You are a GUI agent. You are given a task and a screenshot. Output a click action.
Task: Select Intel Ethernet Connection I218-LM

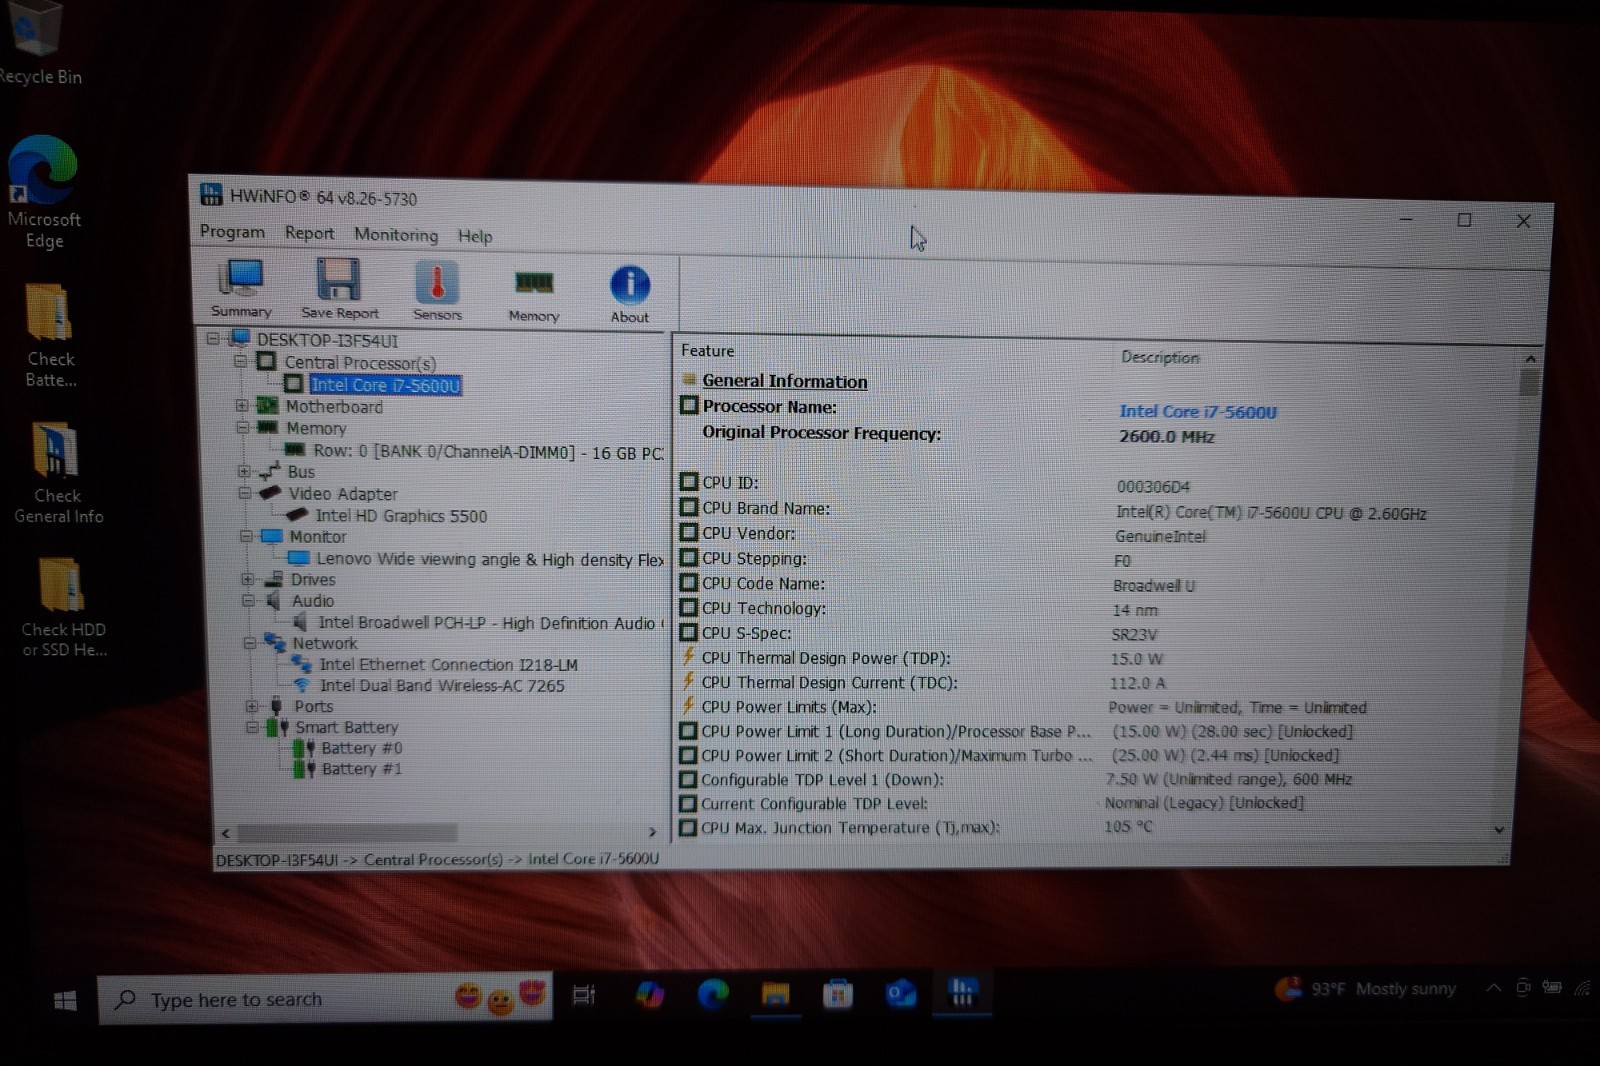(x=448, y=665)
